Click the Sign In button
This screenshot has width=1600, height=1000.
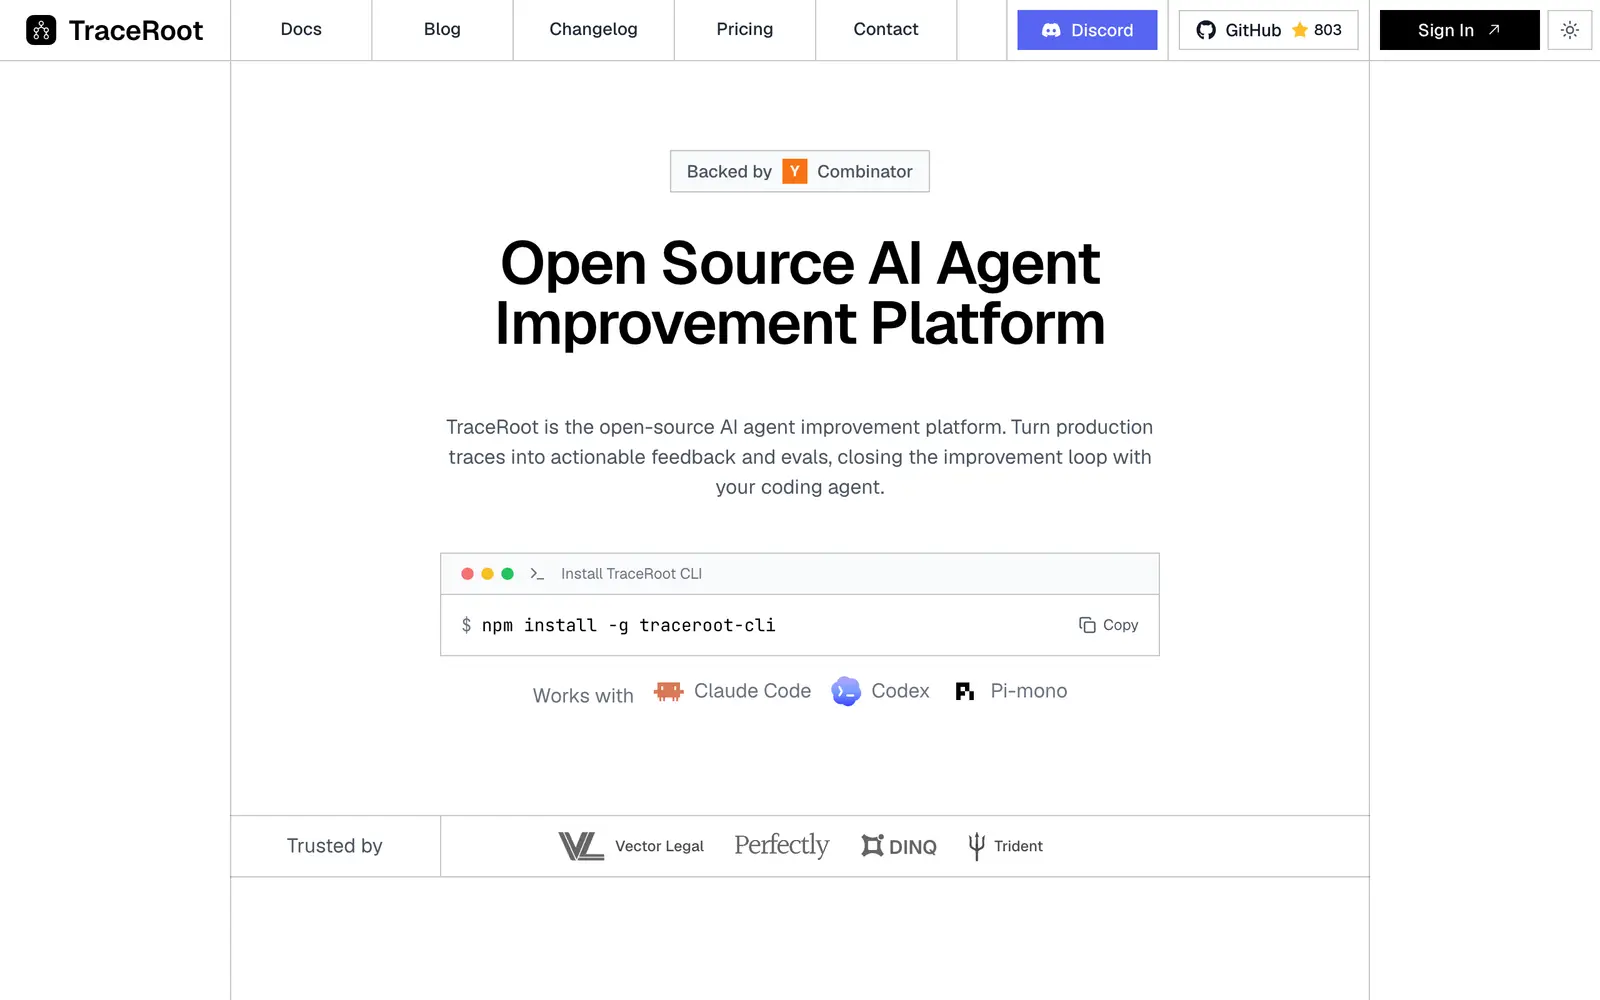[x=1460, y=30]
